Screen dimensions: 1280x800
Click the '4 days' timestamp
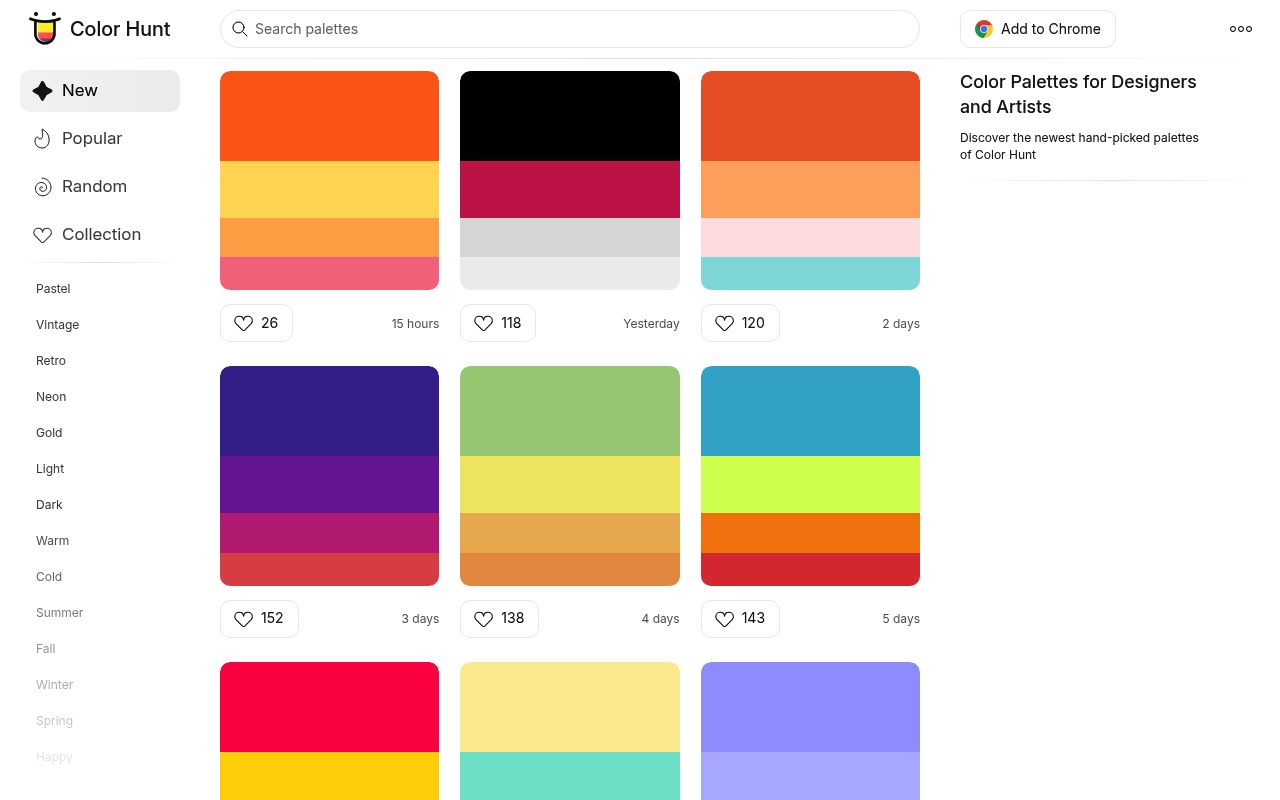tap(660, 619)
